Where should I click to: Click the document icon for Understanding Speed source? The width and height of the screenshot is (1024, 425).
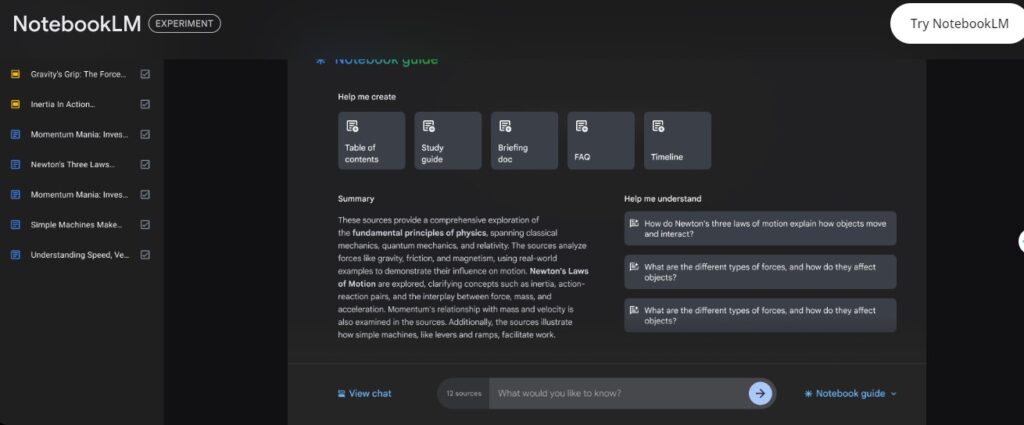click(x=16, y=255)
